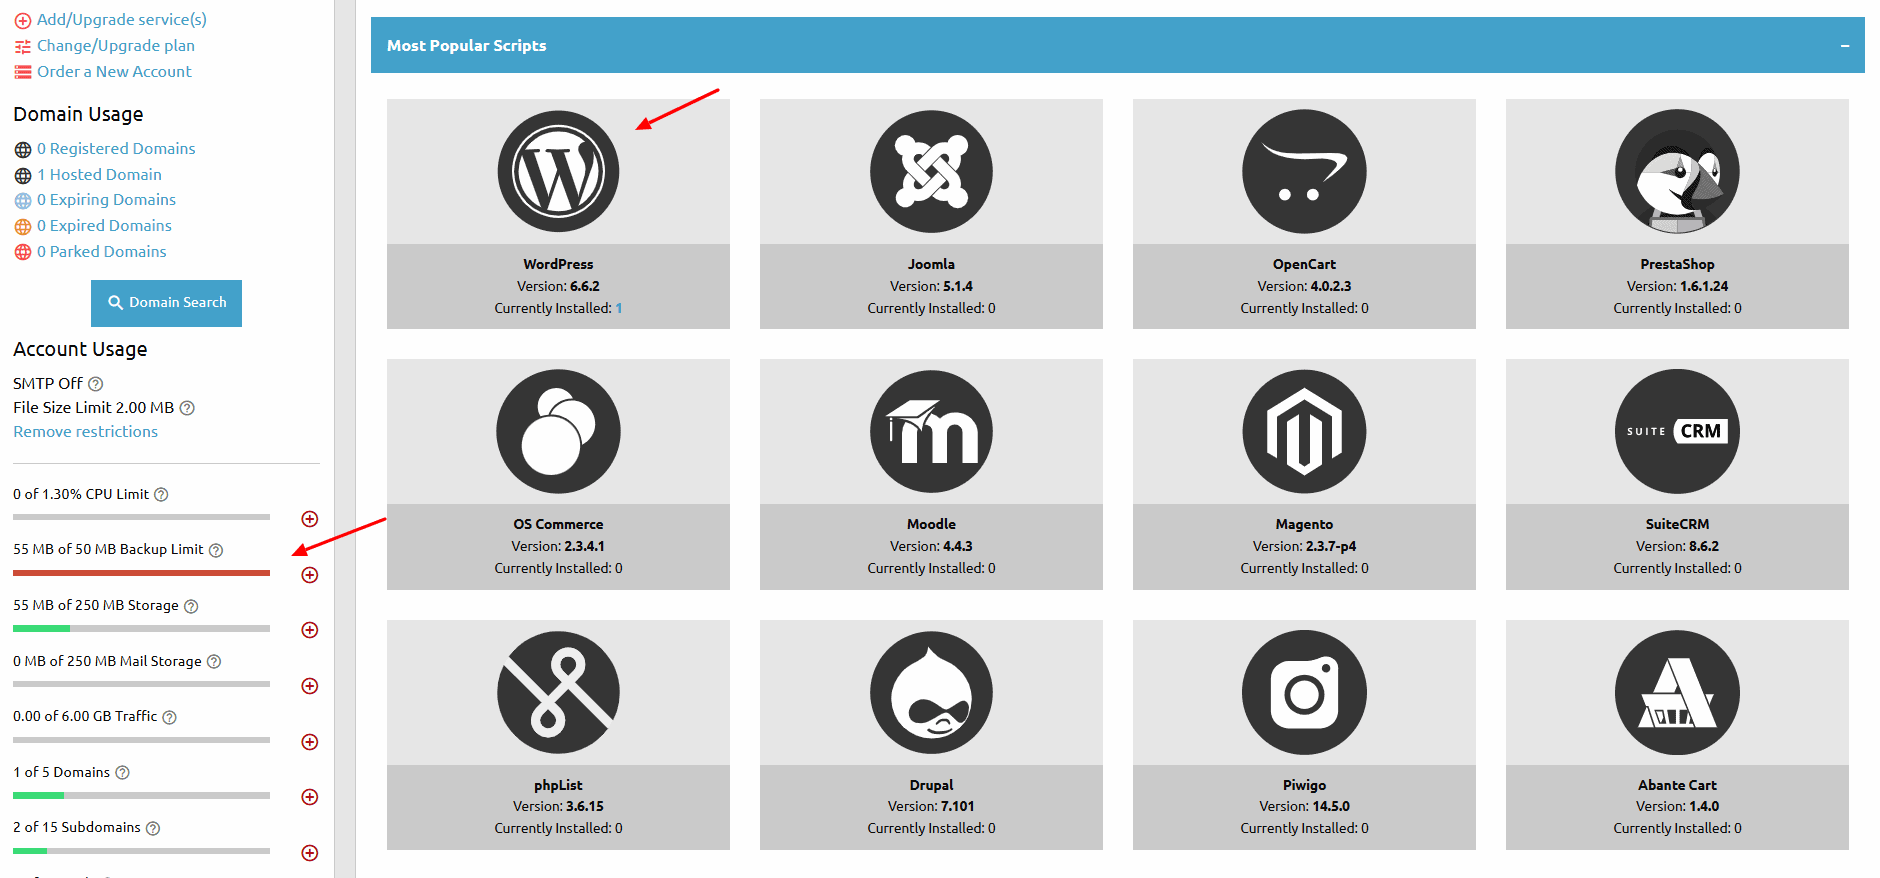The width and height of the screenshot is (1880, 878).
Task: Open the PrestaShop puffin icon
Action: pyautogui.click(x=1677, y=171)
